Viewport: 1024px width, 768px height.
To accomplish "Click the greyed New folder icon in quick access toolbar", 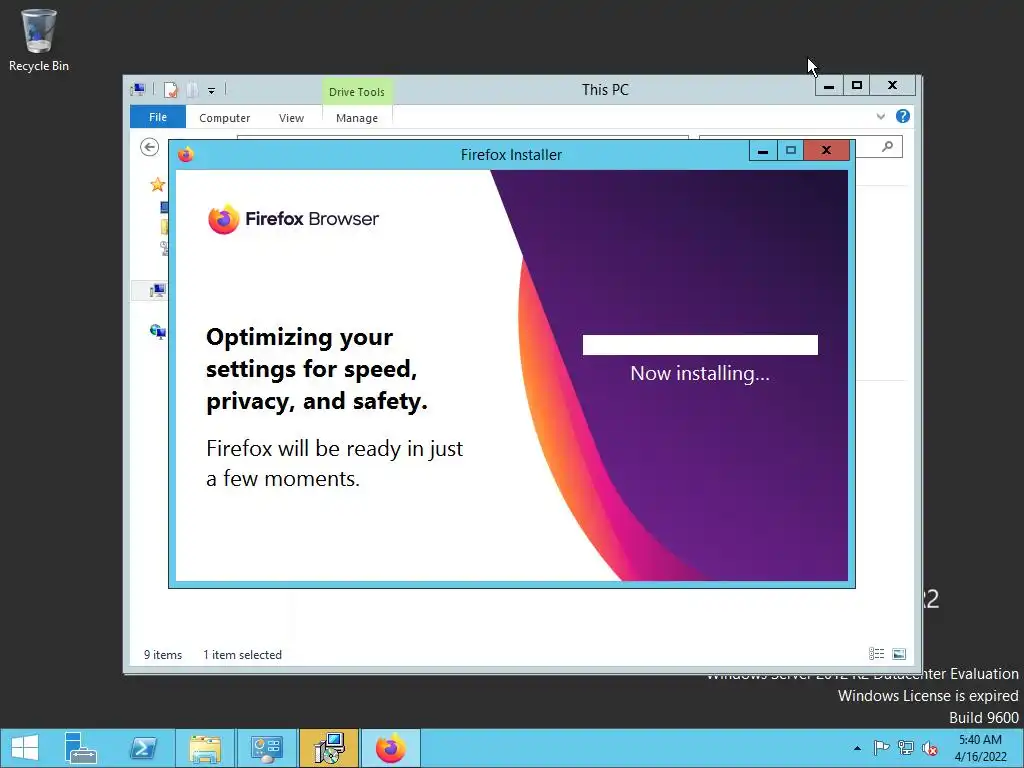I will point(192,89).
